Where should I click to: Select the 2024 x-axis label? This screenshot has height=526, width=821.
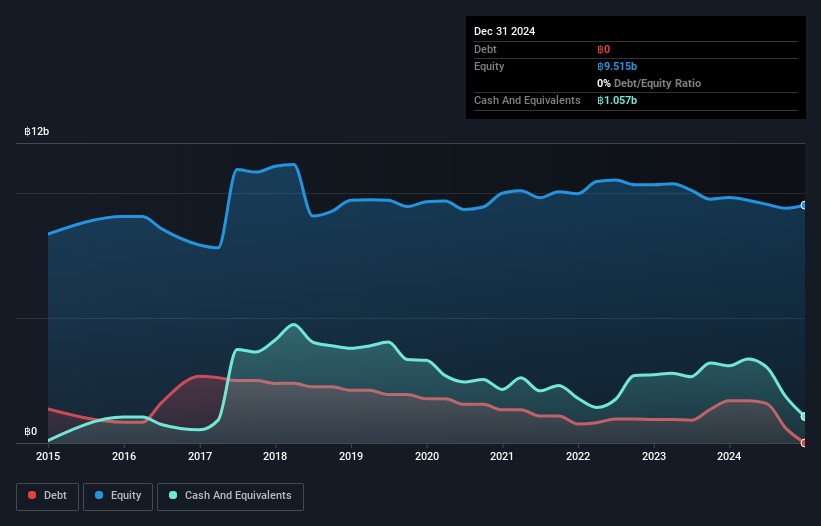(729, 457)
